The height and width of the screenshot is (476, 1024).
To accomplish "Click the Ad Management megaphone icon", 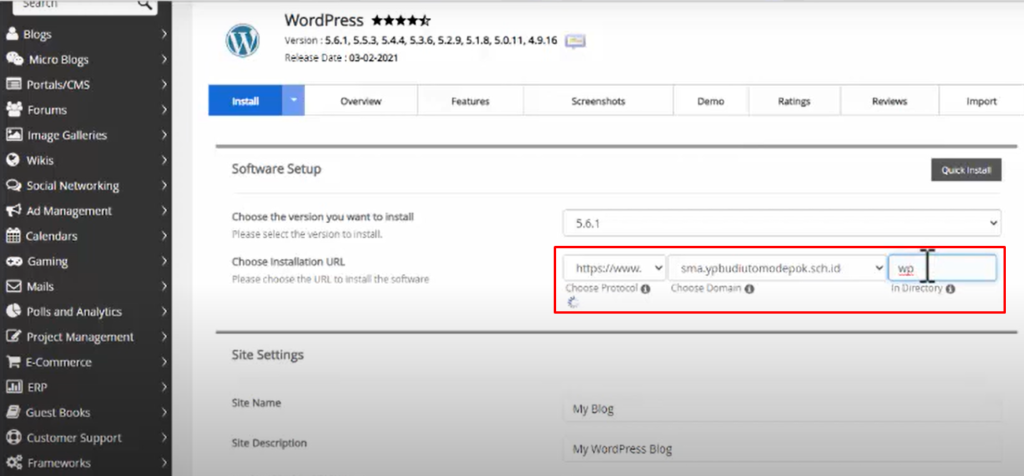I will [13, 211].
